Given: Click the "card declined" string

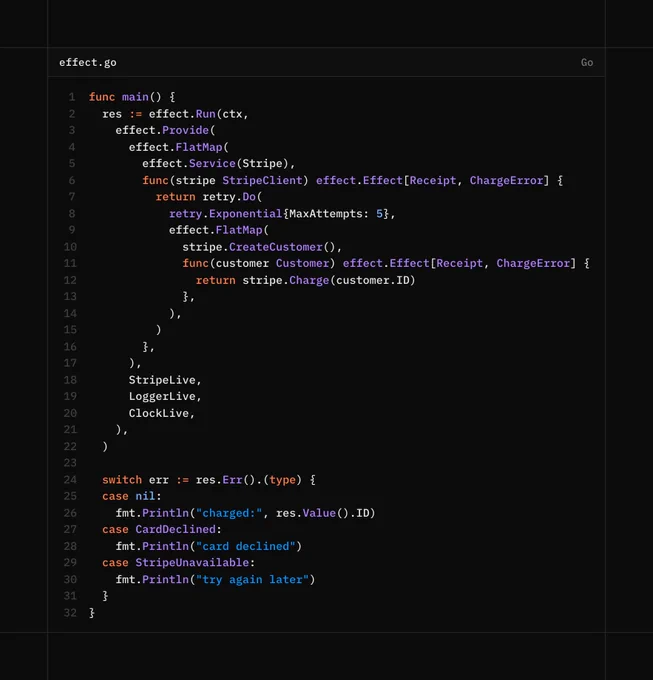Looking at the screenshot, I should tap(245, 546).
